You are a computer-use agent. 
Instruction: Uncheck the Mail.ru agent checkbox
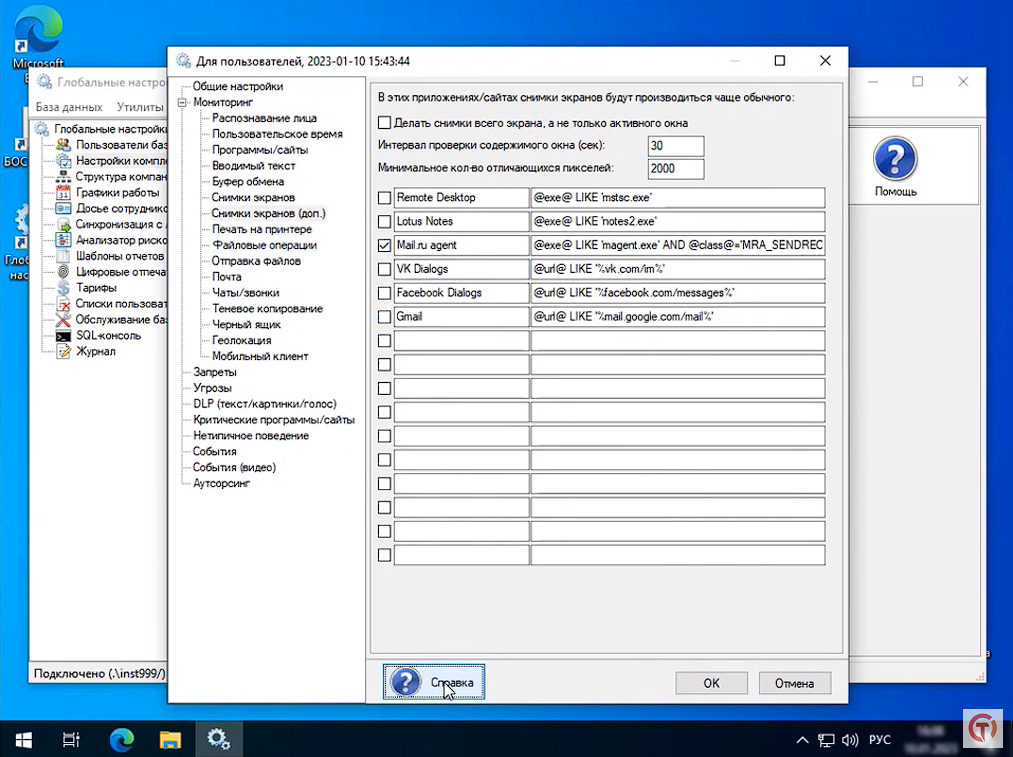click(384, 245)
